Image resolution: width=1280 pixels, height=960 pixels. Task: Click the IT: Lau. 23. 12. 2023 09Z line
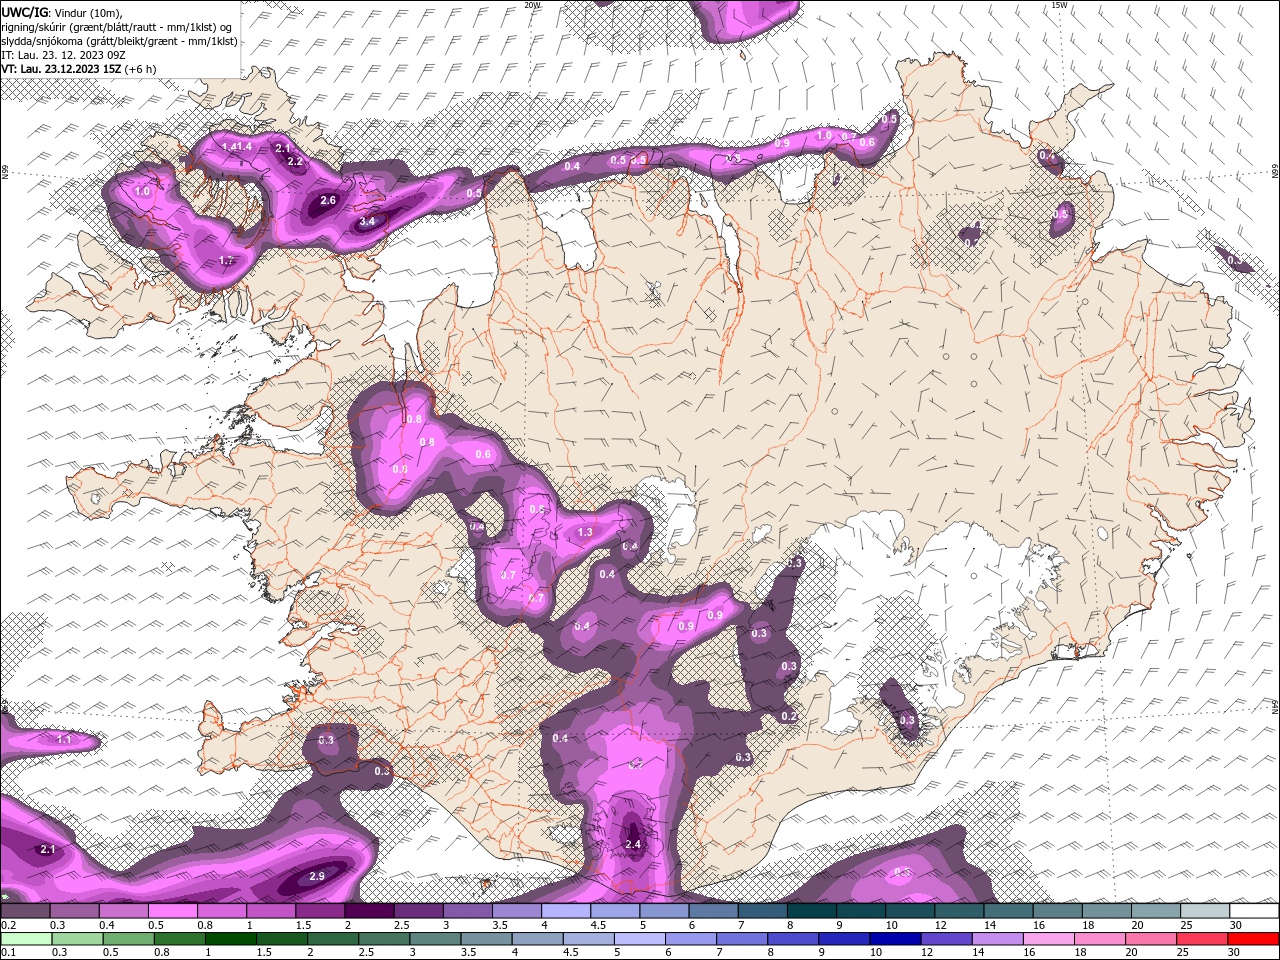(x=63, y=55)
